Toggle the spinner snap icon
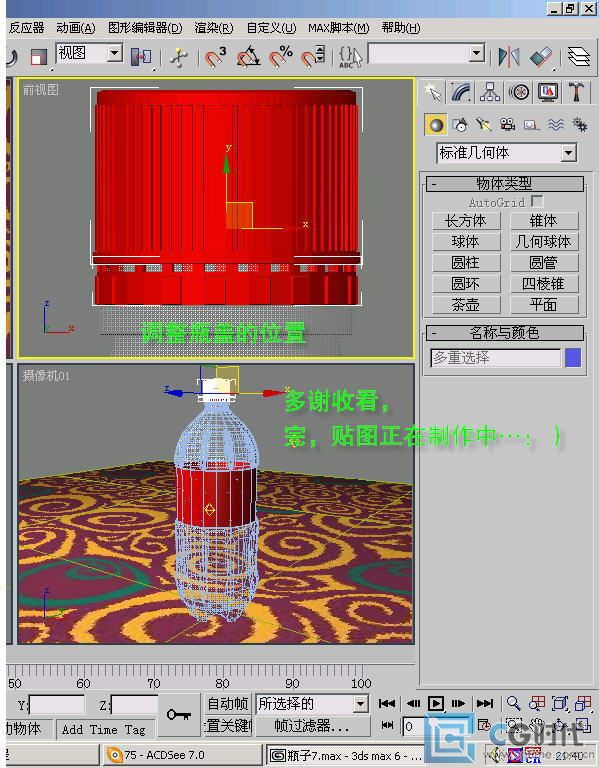The width and height of the screenshot is (599, 768). pyautogui.click(x=312, y=57)
